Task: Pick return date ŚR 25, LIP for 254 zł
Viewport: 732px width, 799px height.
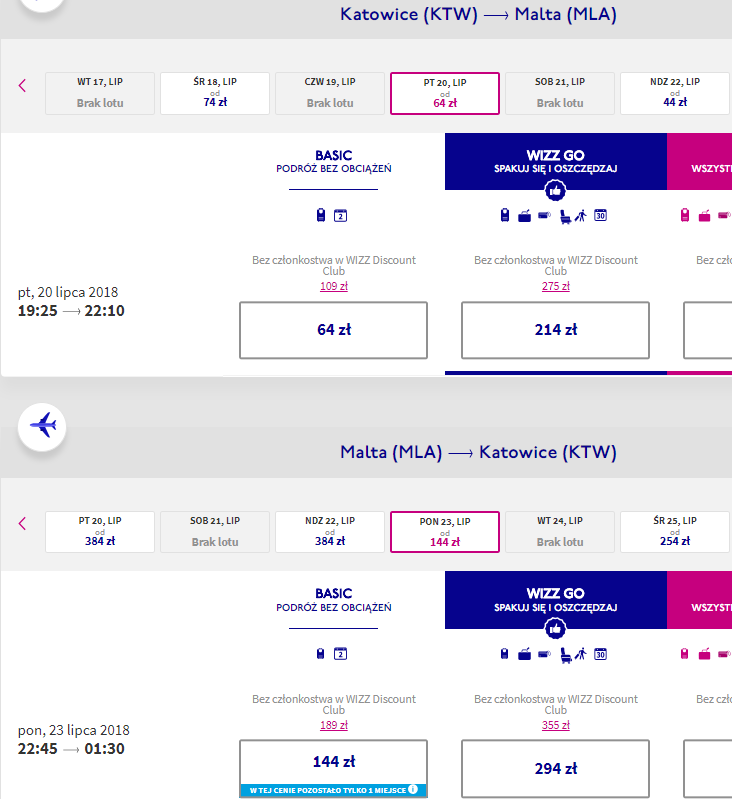Action: click(x=675, y=532)
